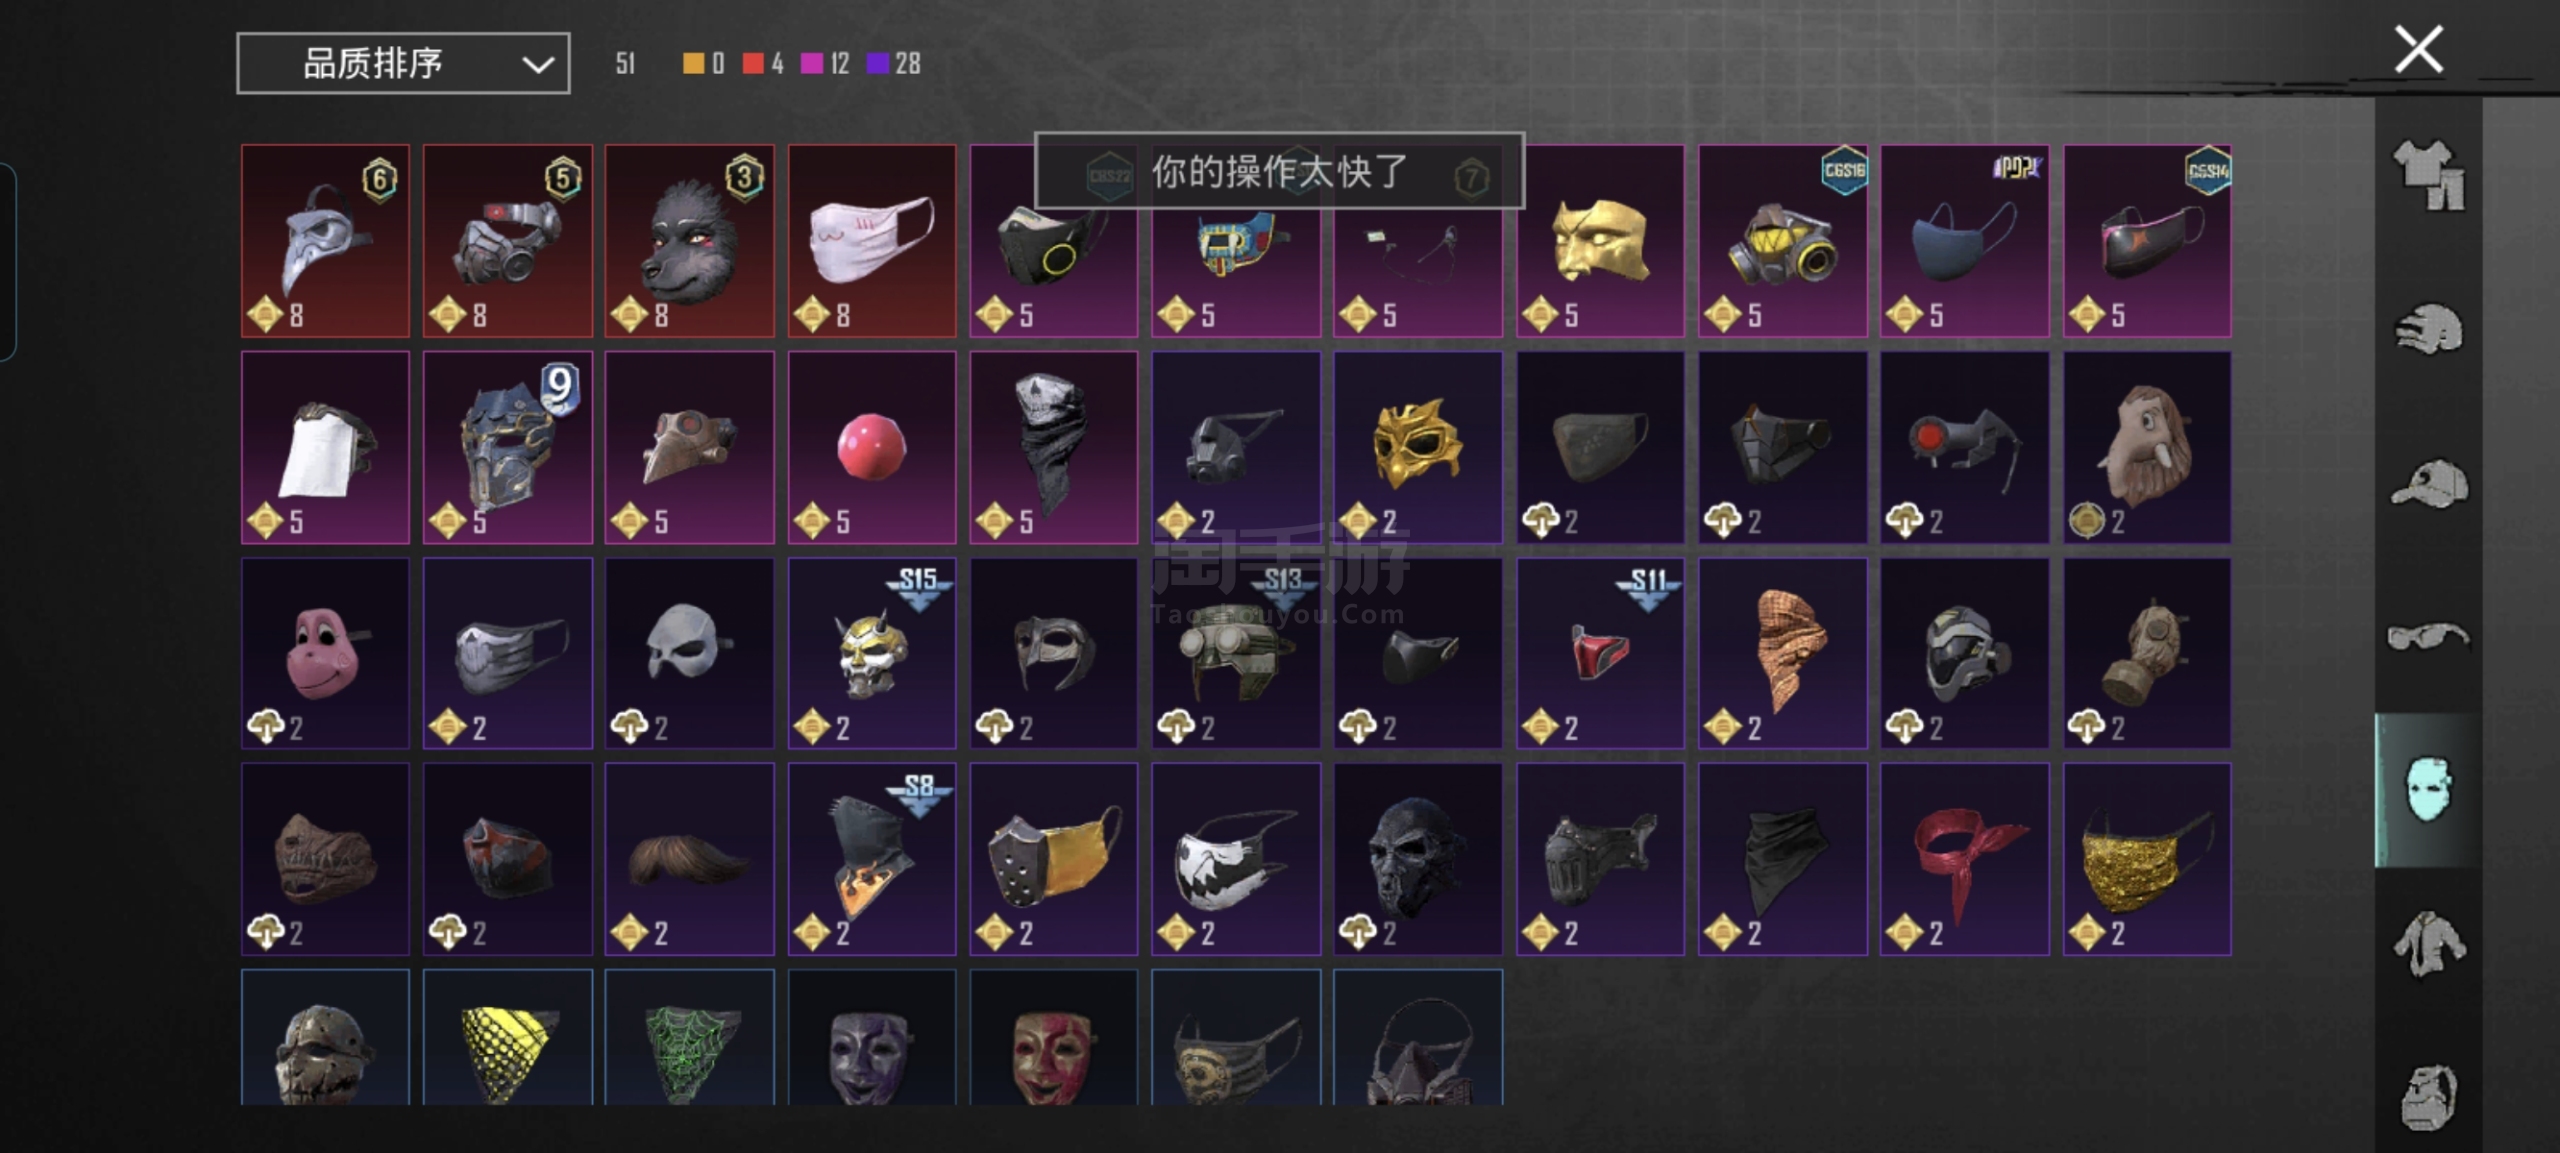2560x1153 pixels.
Task: Filter by the purple quality swatch
Action: coord(877,63)
